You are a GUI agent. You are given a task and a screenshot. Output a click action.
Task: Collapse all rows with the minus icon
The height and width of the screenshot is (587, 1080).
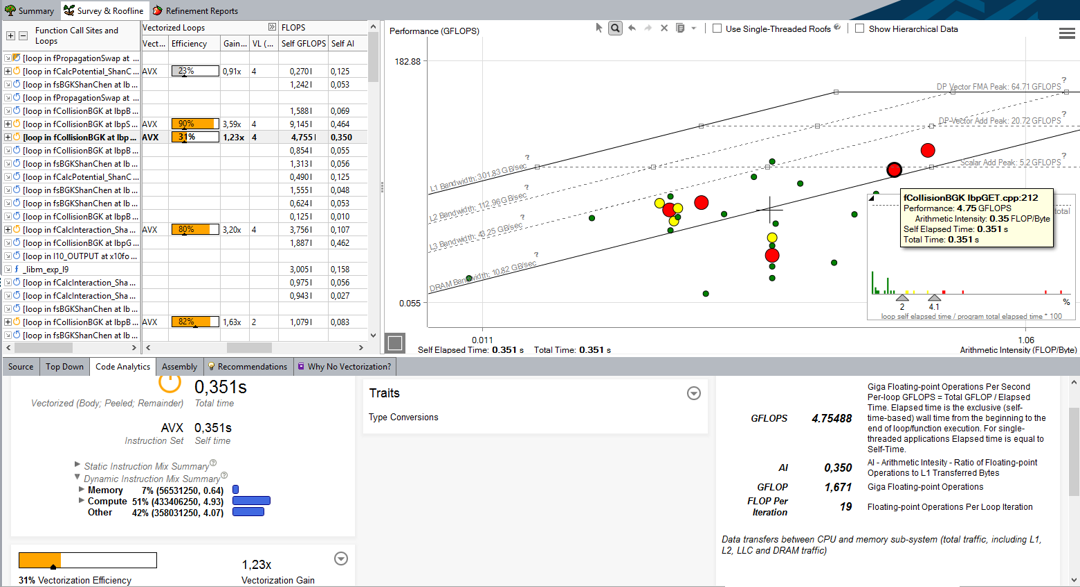pos(23,36)
